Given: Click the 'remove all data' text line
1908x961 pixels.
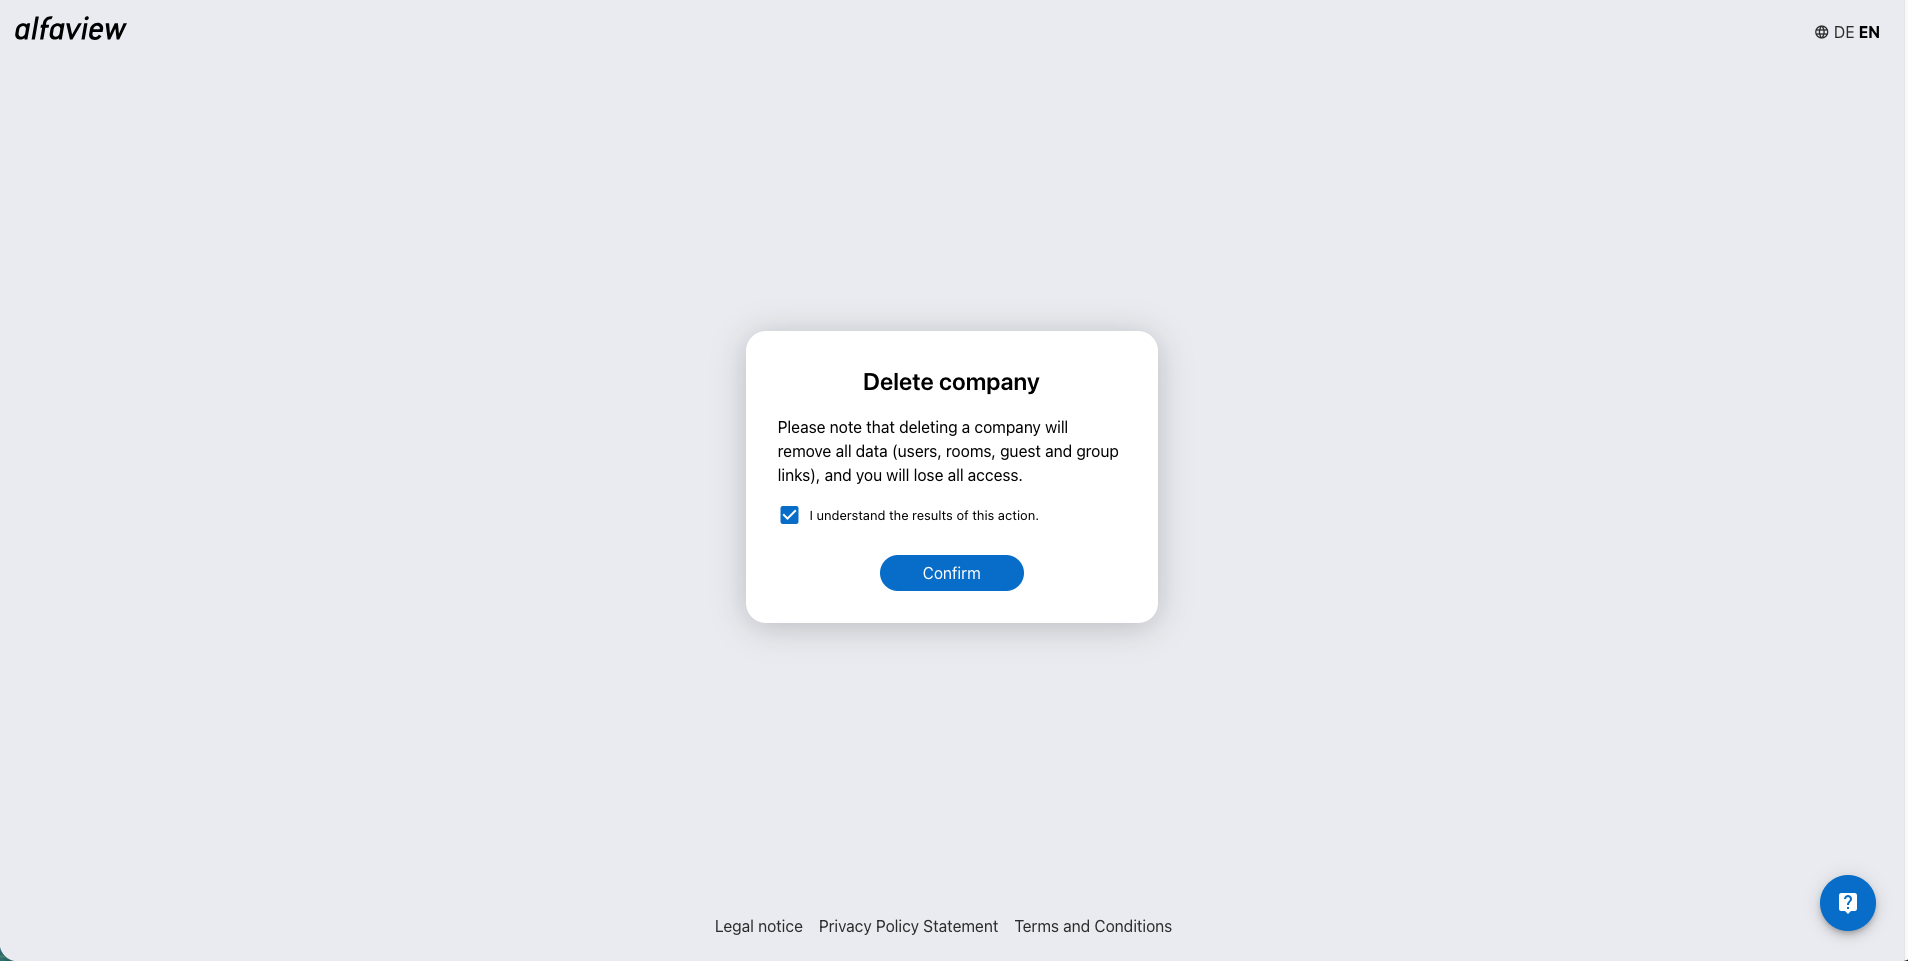Looking at the screenshot, I should [947, 451].
